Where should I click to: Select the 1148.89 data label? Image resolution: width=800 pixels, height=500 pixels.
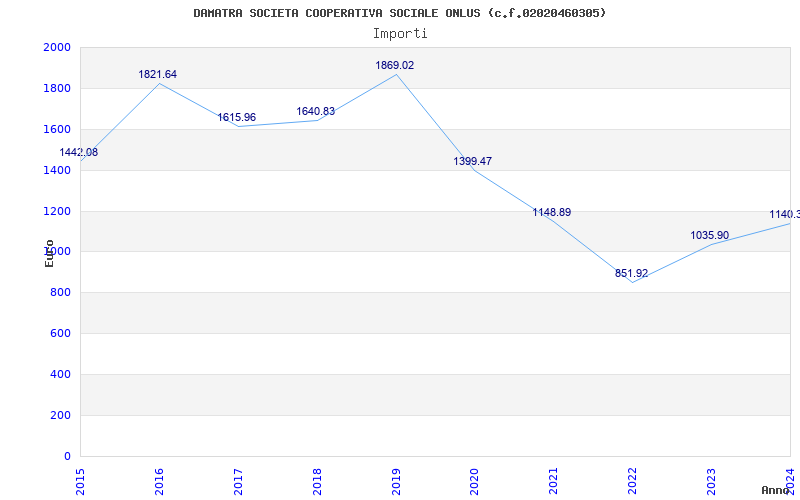click(552, 212)
